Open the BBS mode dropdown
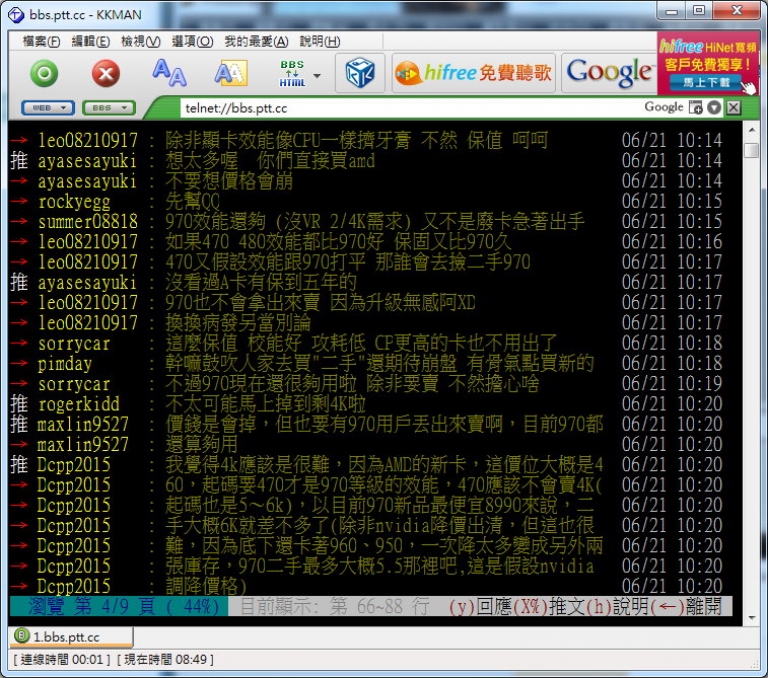The width and height of the screenshot is (768, 678). pyautogui.click(x=109, y=108)
